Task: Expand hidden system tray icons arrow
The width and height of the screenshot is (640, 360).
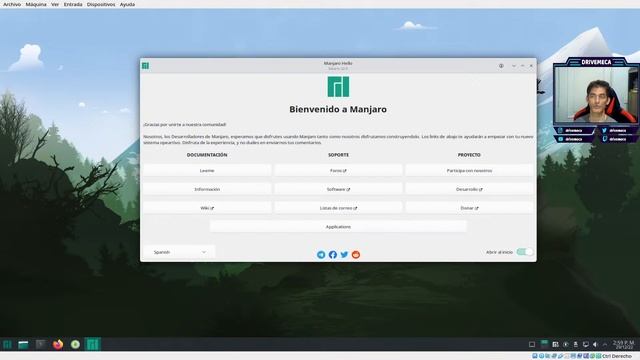Action: coord(605,344)
